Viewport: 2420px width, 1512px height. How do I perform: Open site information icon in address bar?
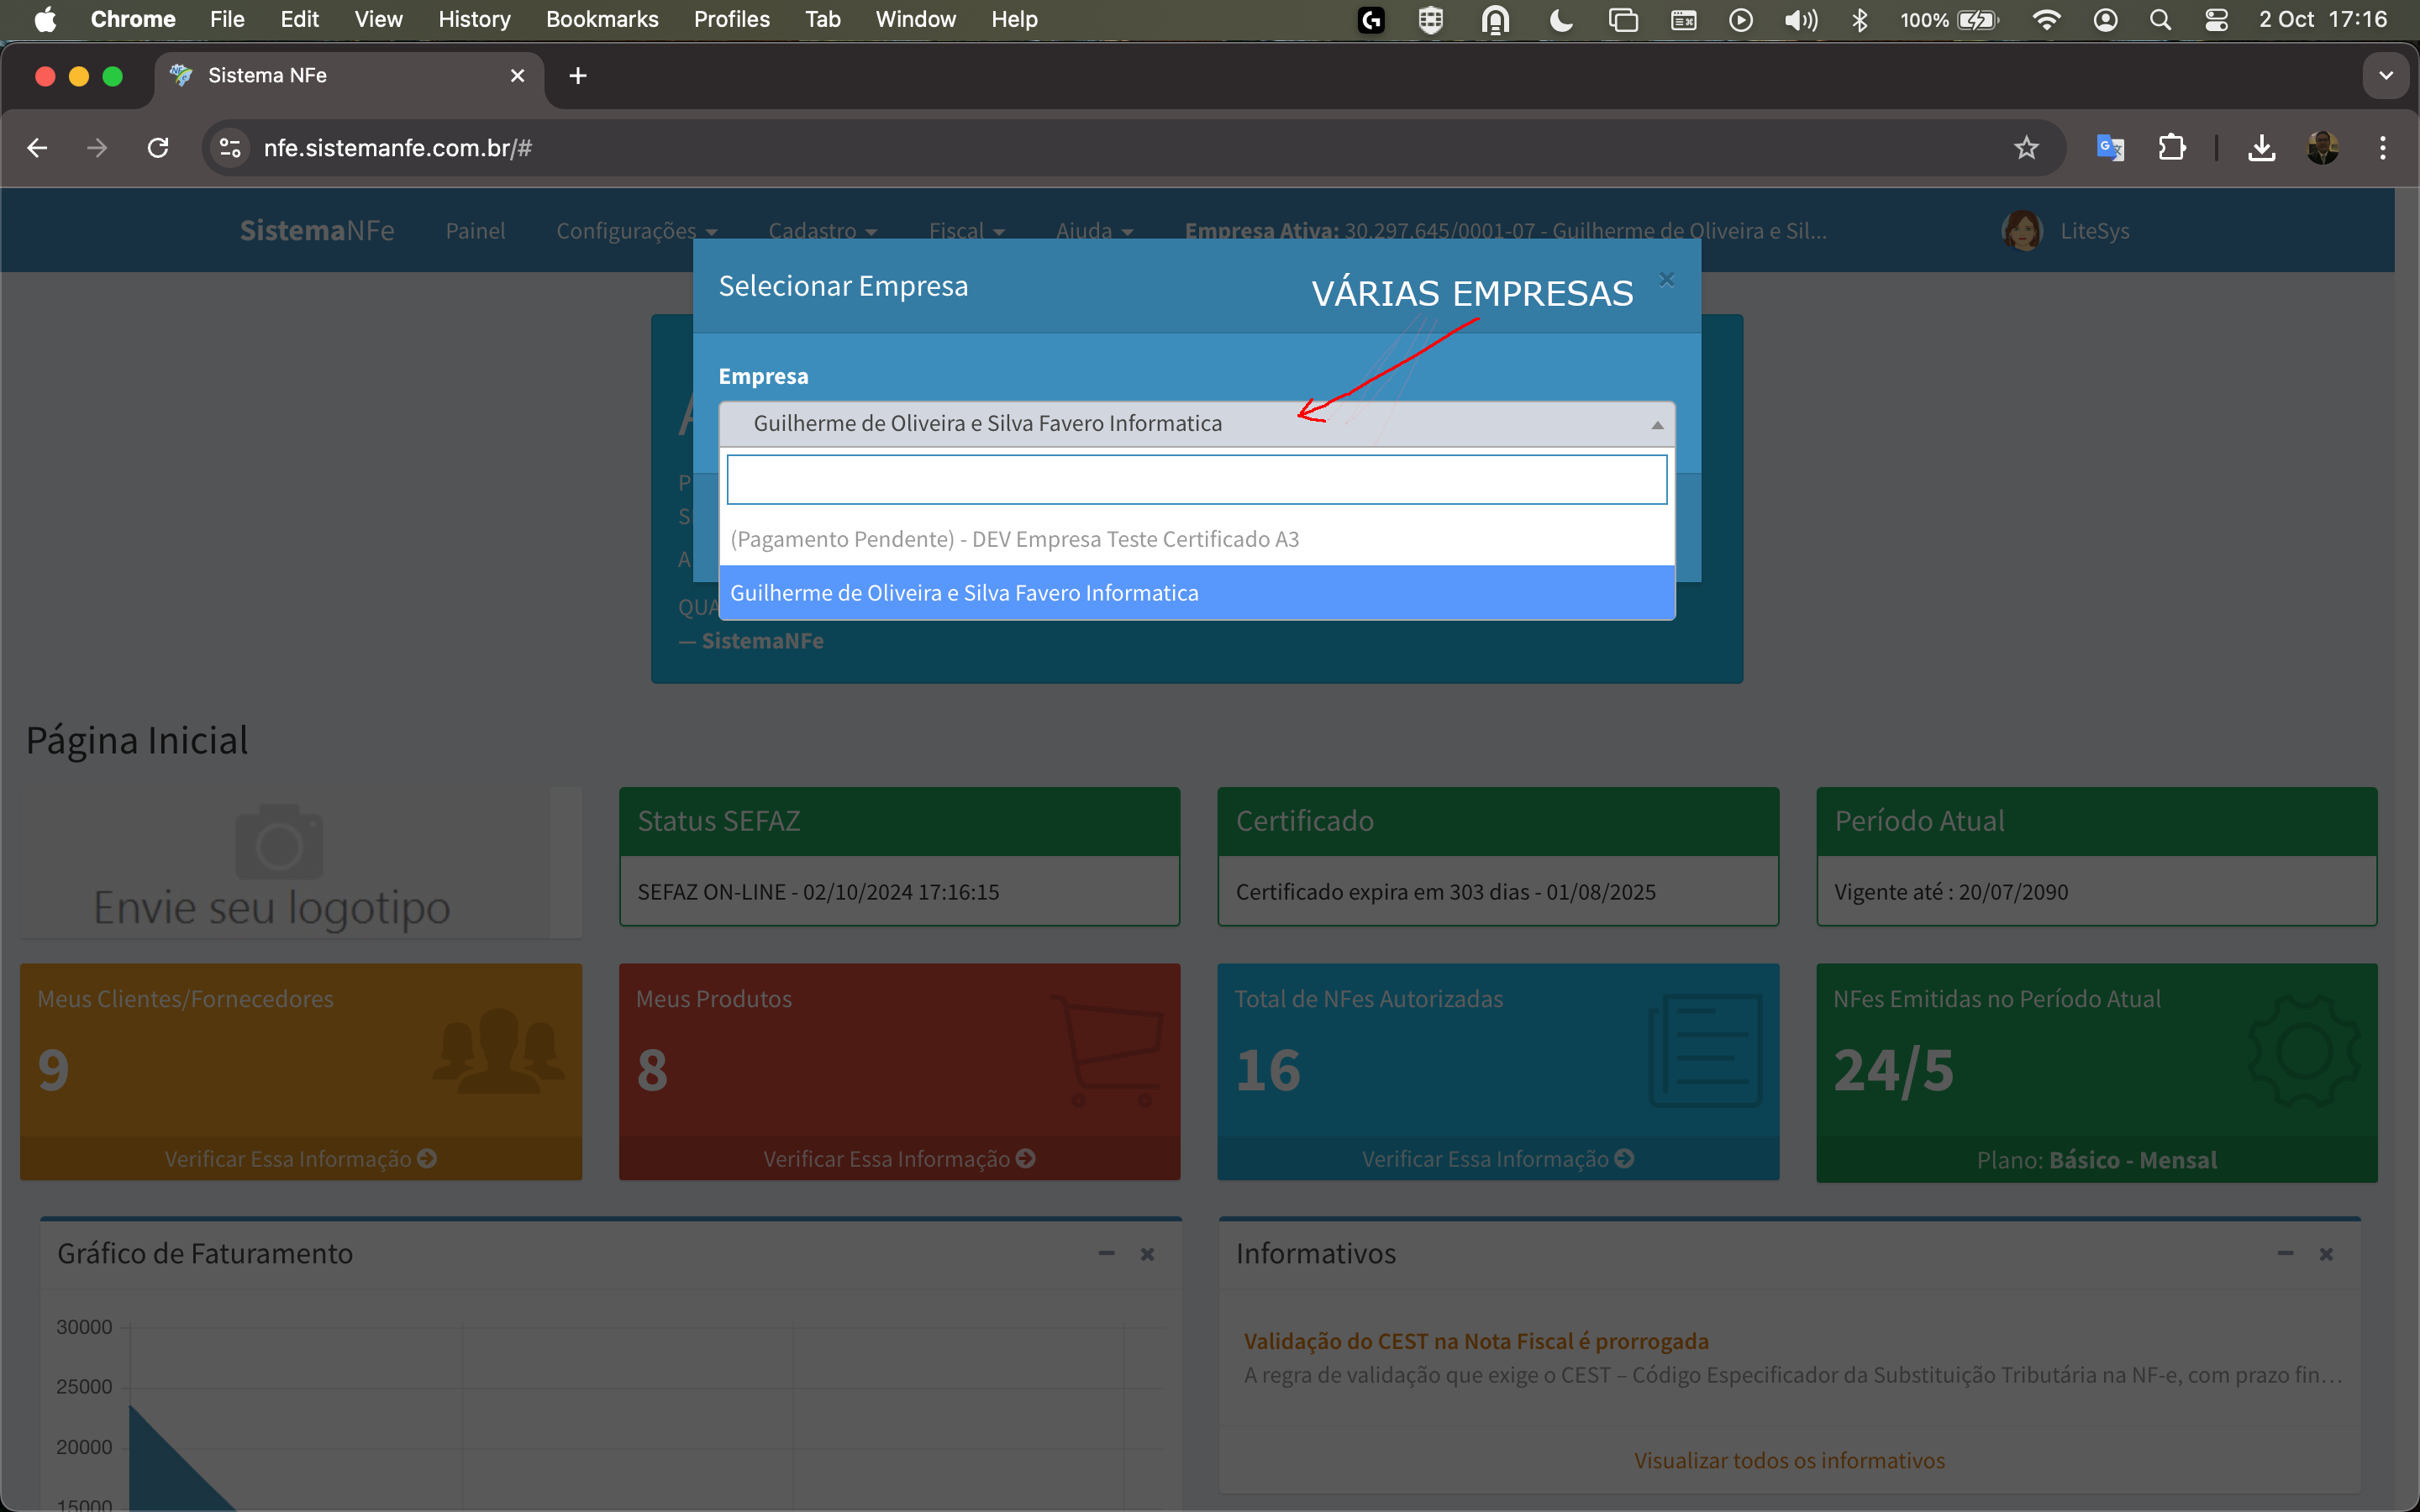[230, 148]
